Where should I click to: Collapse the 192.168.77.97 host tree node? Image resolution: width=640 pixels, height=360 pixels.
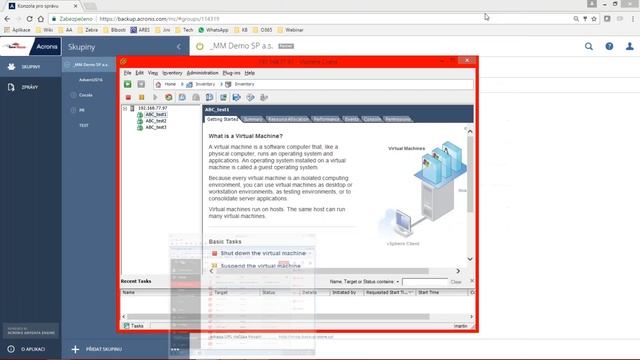pyautogui.click(x=125, y=109)
